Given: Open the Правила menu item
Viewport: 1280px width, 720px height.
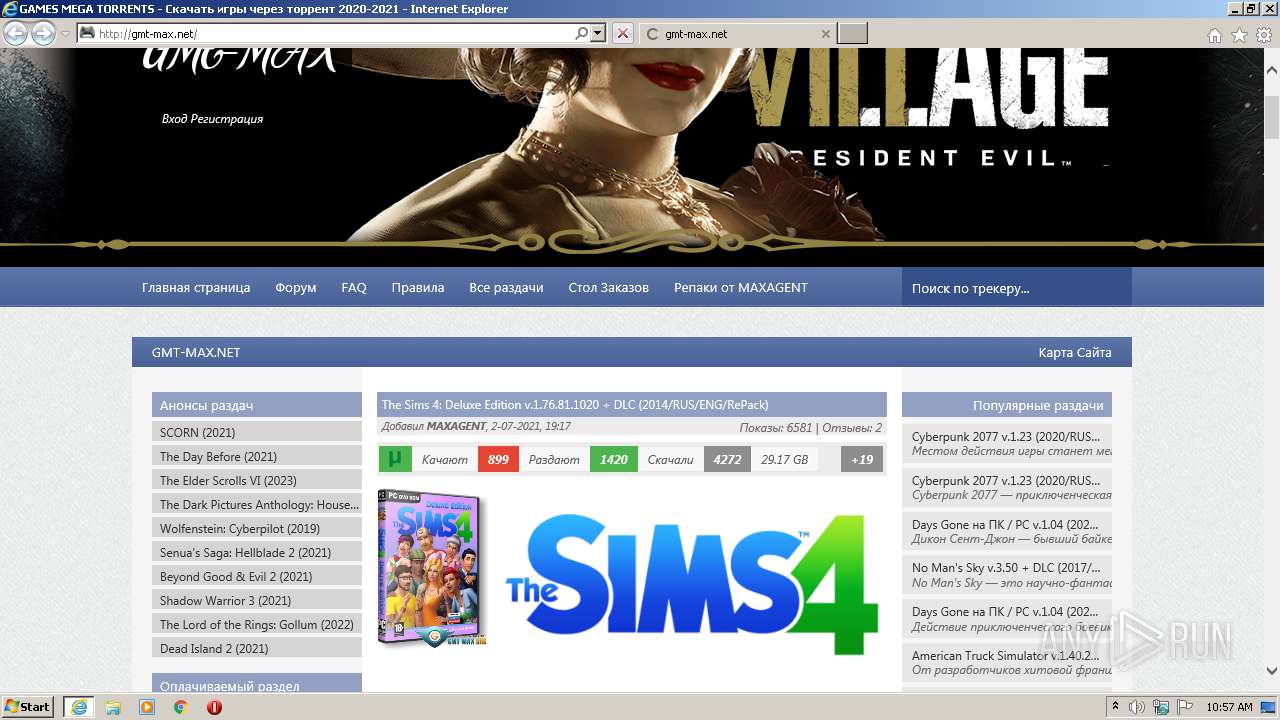Looking at the screenshot, I should pos(418,287).
